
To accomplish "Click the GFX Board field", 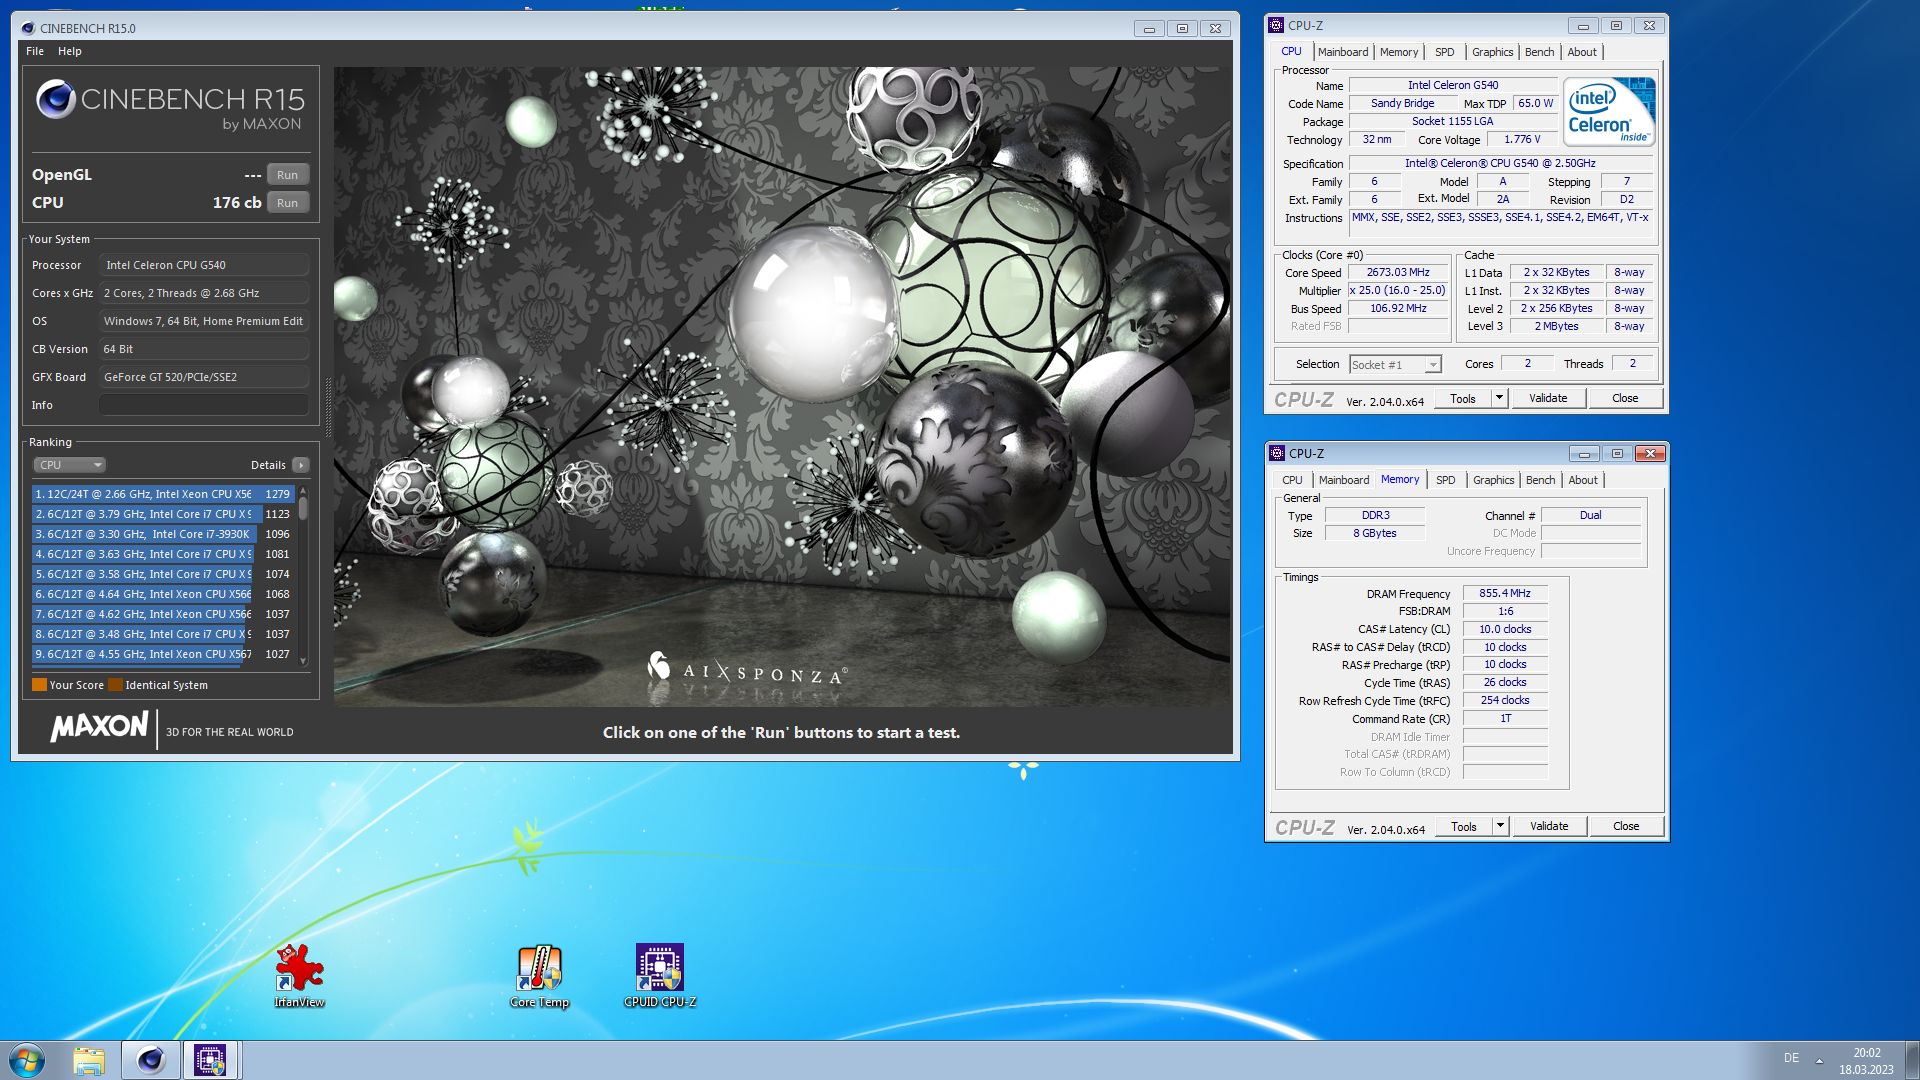I will click(203, 377).
